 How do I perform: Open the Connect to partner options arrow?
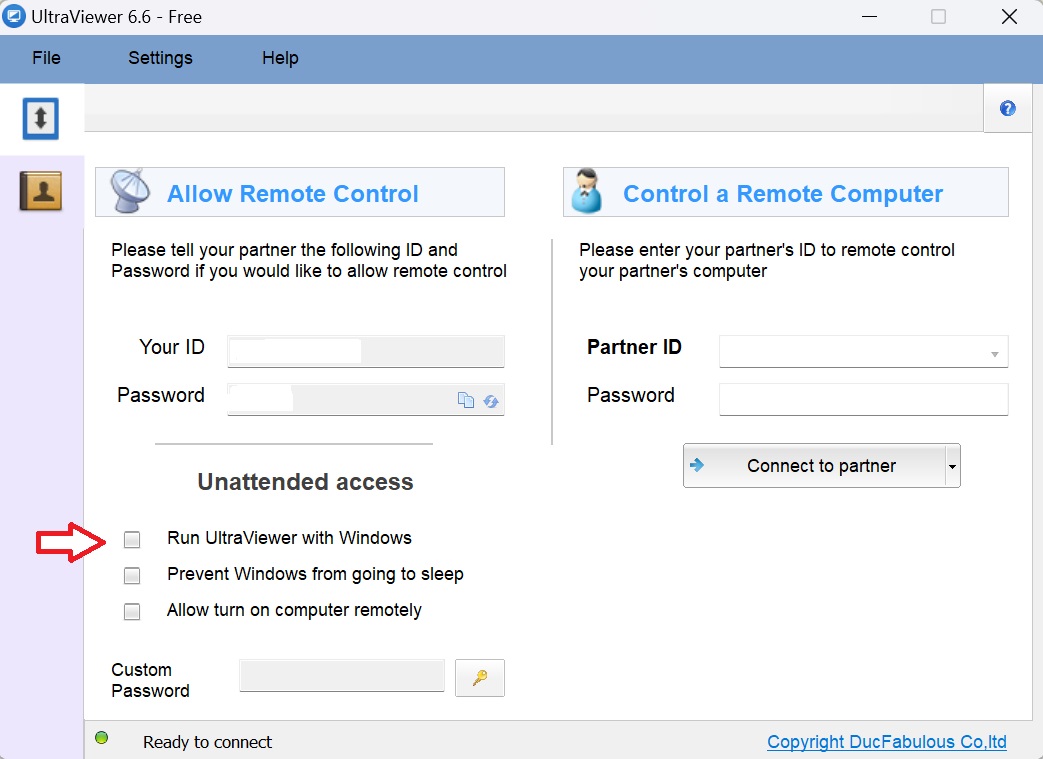click(x=952, y=467)
